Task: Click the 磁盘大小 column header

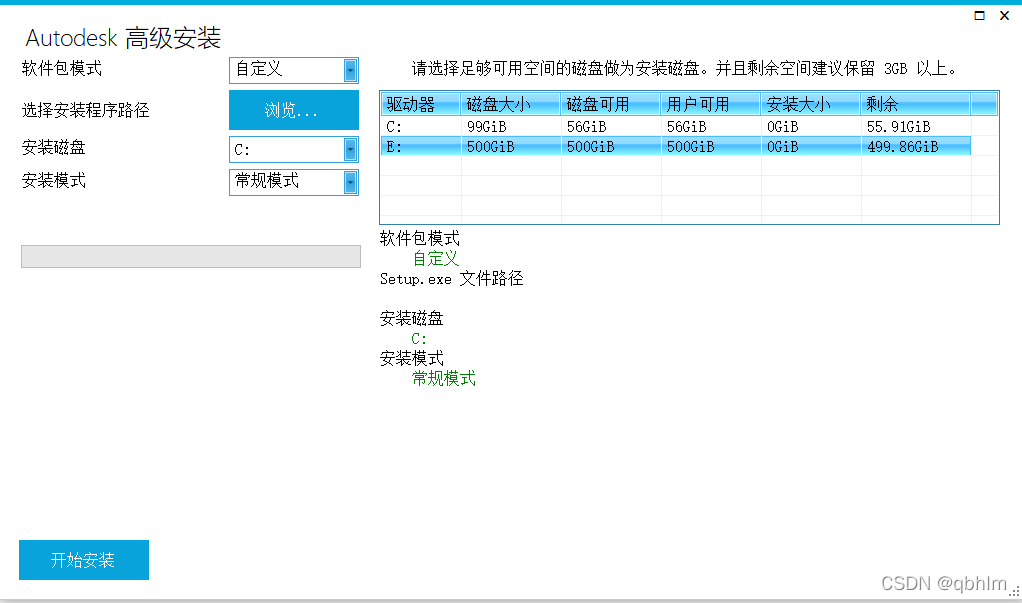Action: click(511, 104)
